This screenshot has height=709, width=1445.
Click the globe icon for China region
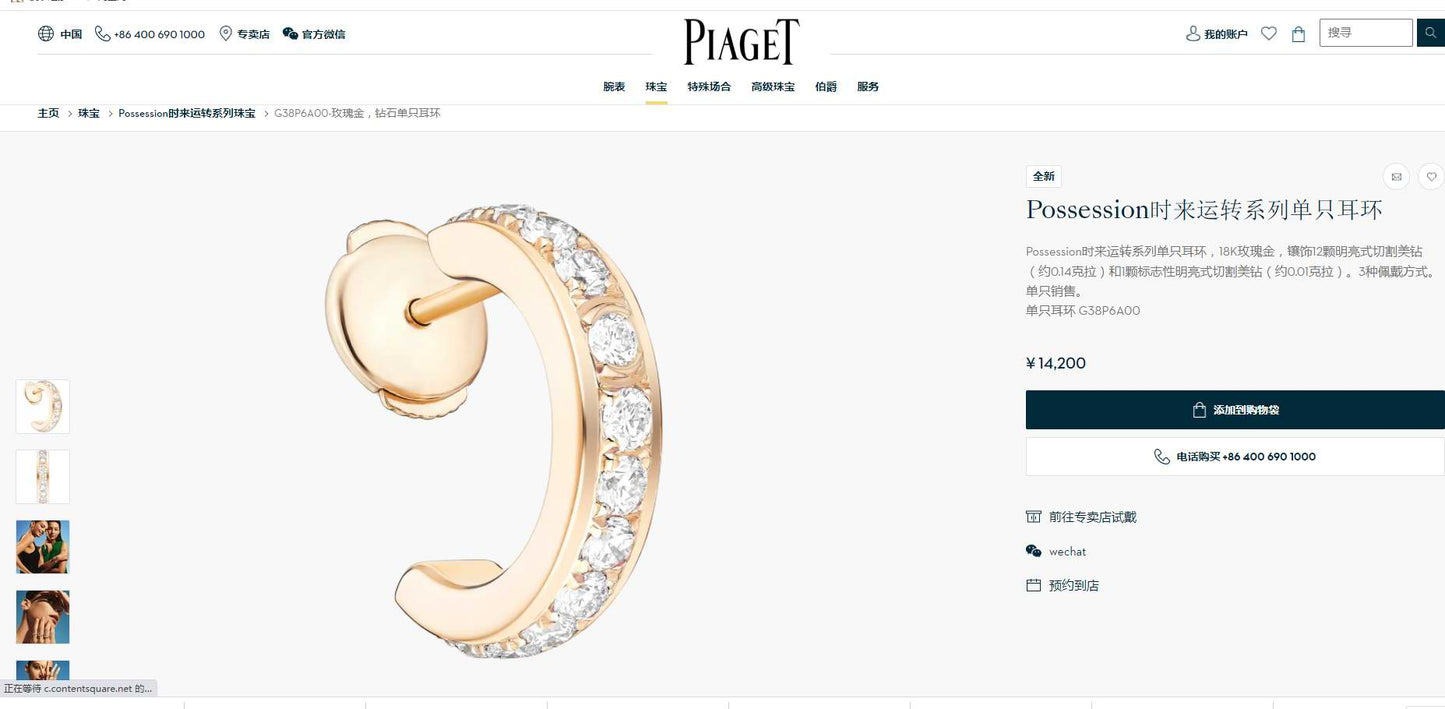click(46, 34)
